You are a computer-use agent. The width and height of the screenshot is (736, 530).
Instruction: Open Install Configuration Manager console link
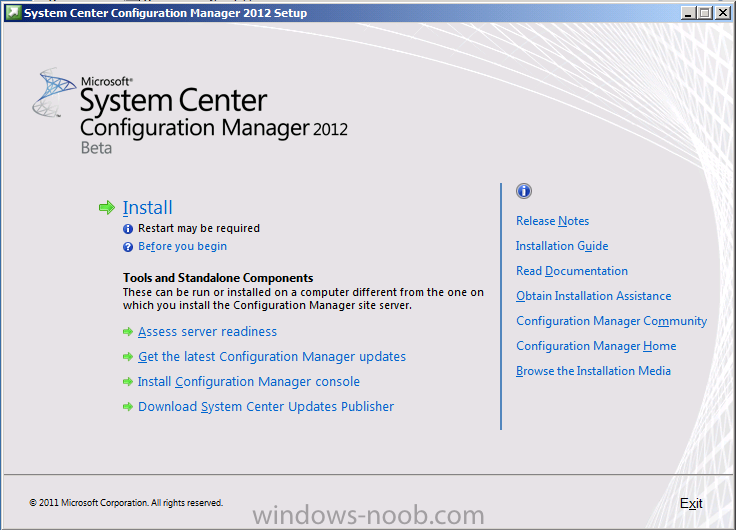coord(249,382)
